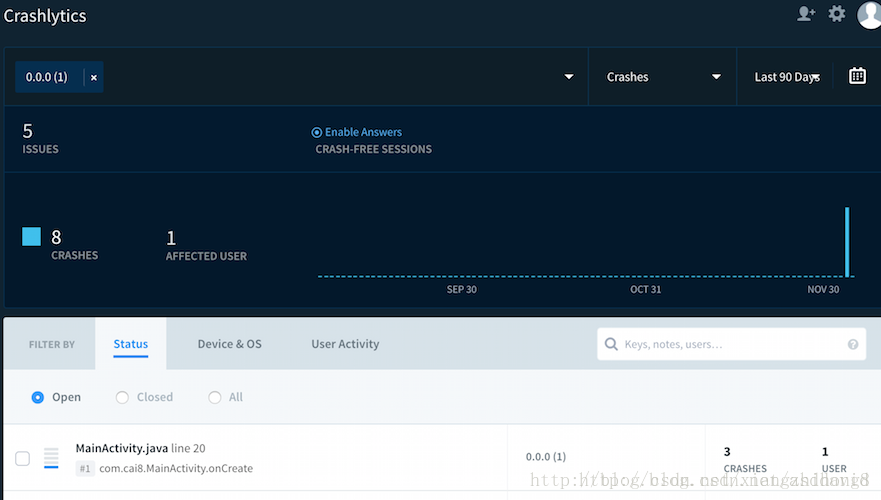Image resolution: width=881 pixels, height=500 pixels.
Task: Click the add user invite icon
Action: (x=806, y=13)
